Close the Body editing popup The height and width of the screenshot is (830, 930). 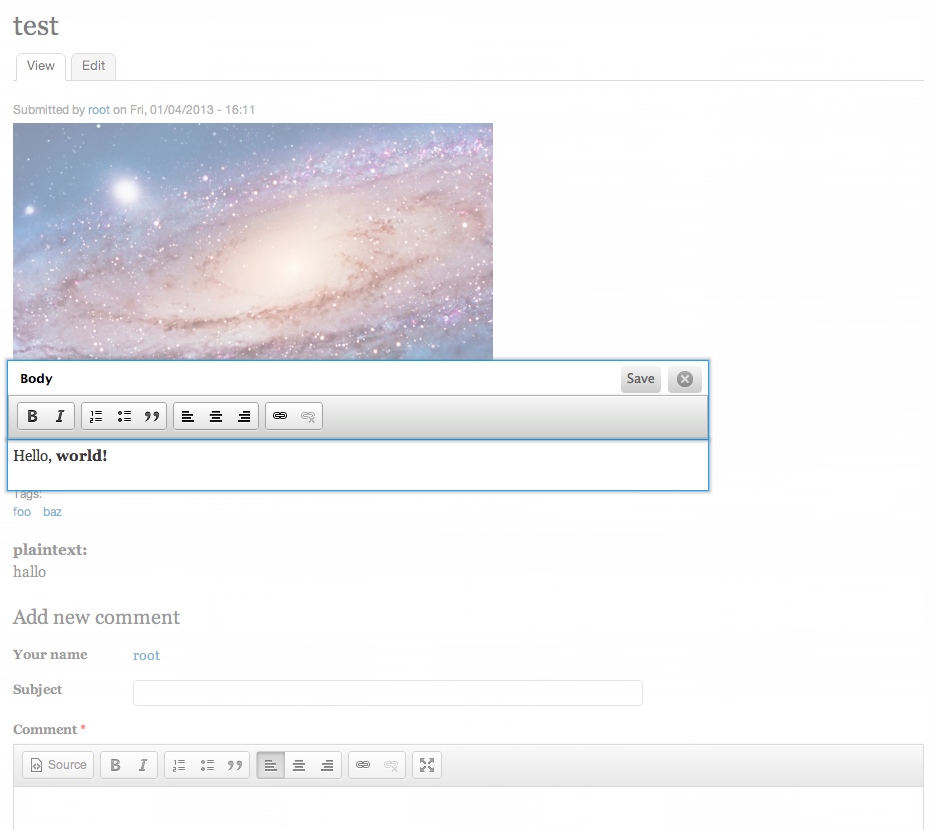coord(684,379)
